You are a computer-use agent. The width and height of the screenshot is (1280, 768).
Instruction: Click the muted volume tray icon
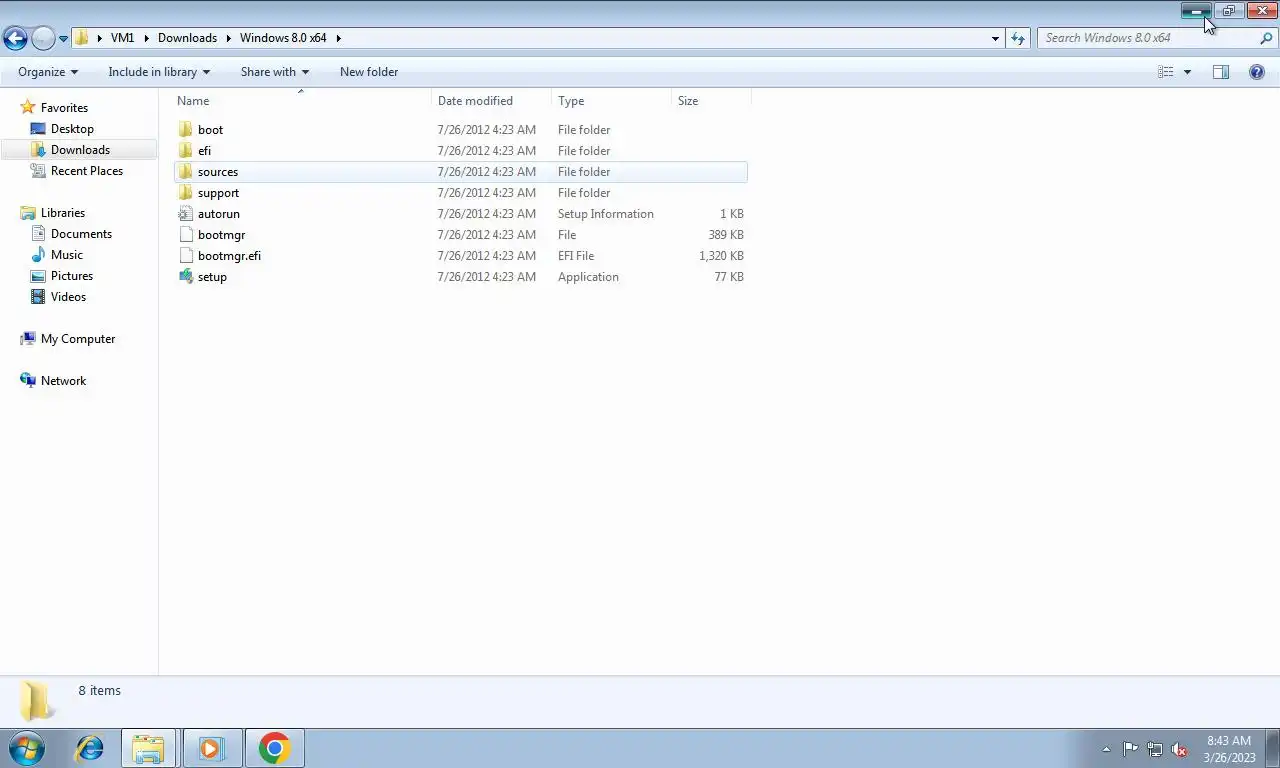[1179, 749]
